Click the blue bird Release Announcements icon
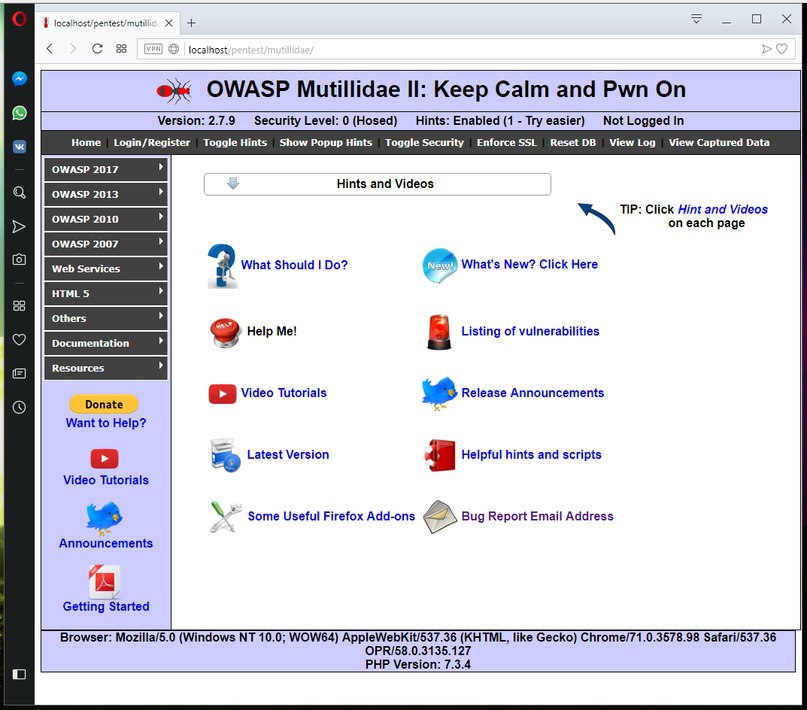This screenshot has width=807, height=710. (439, 394)
